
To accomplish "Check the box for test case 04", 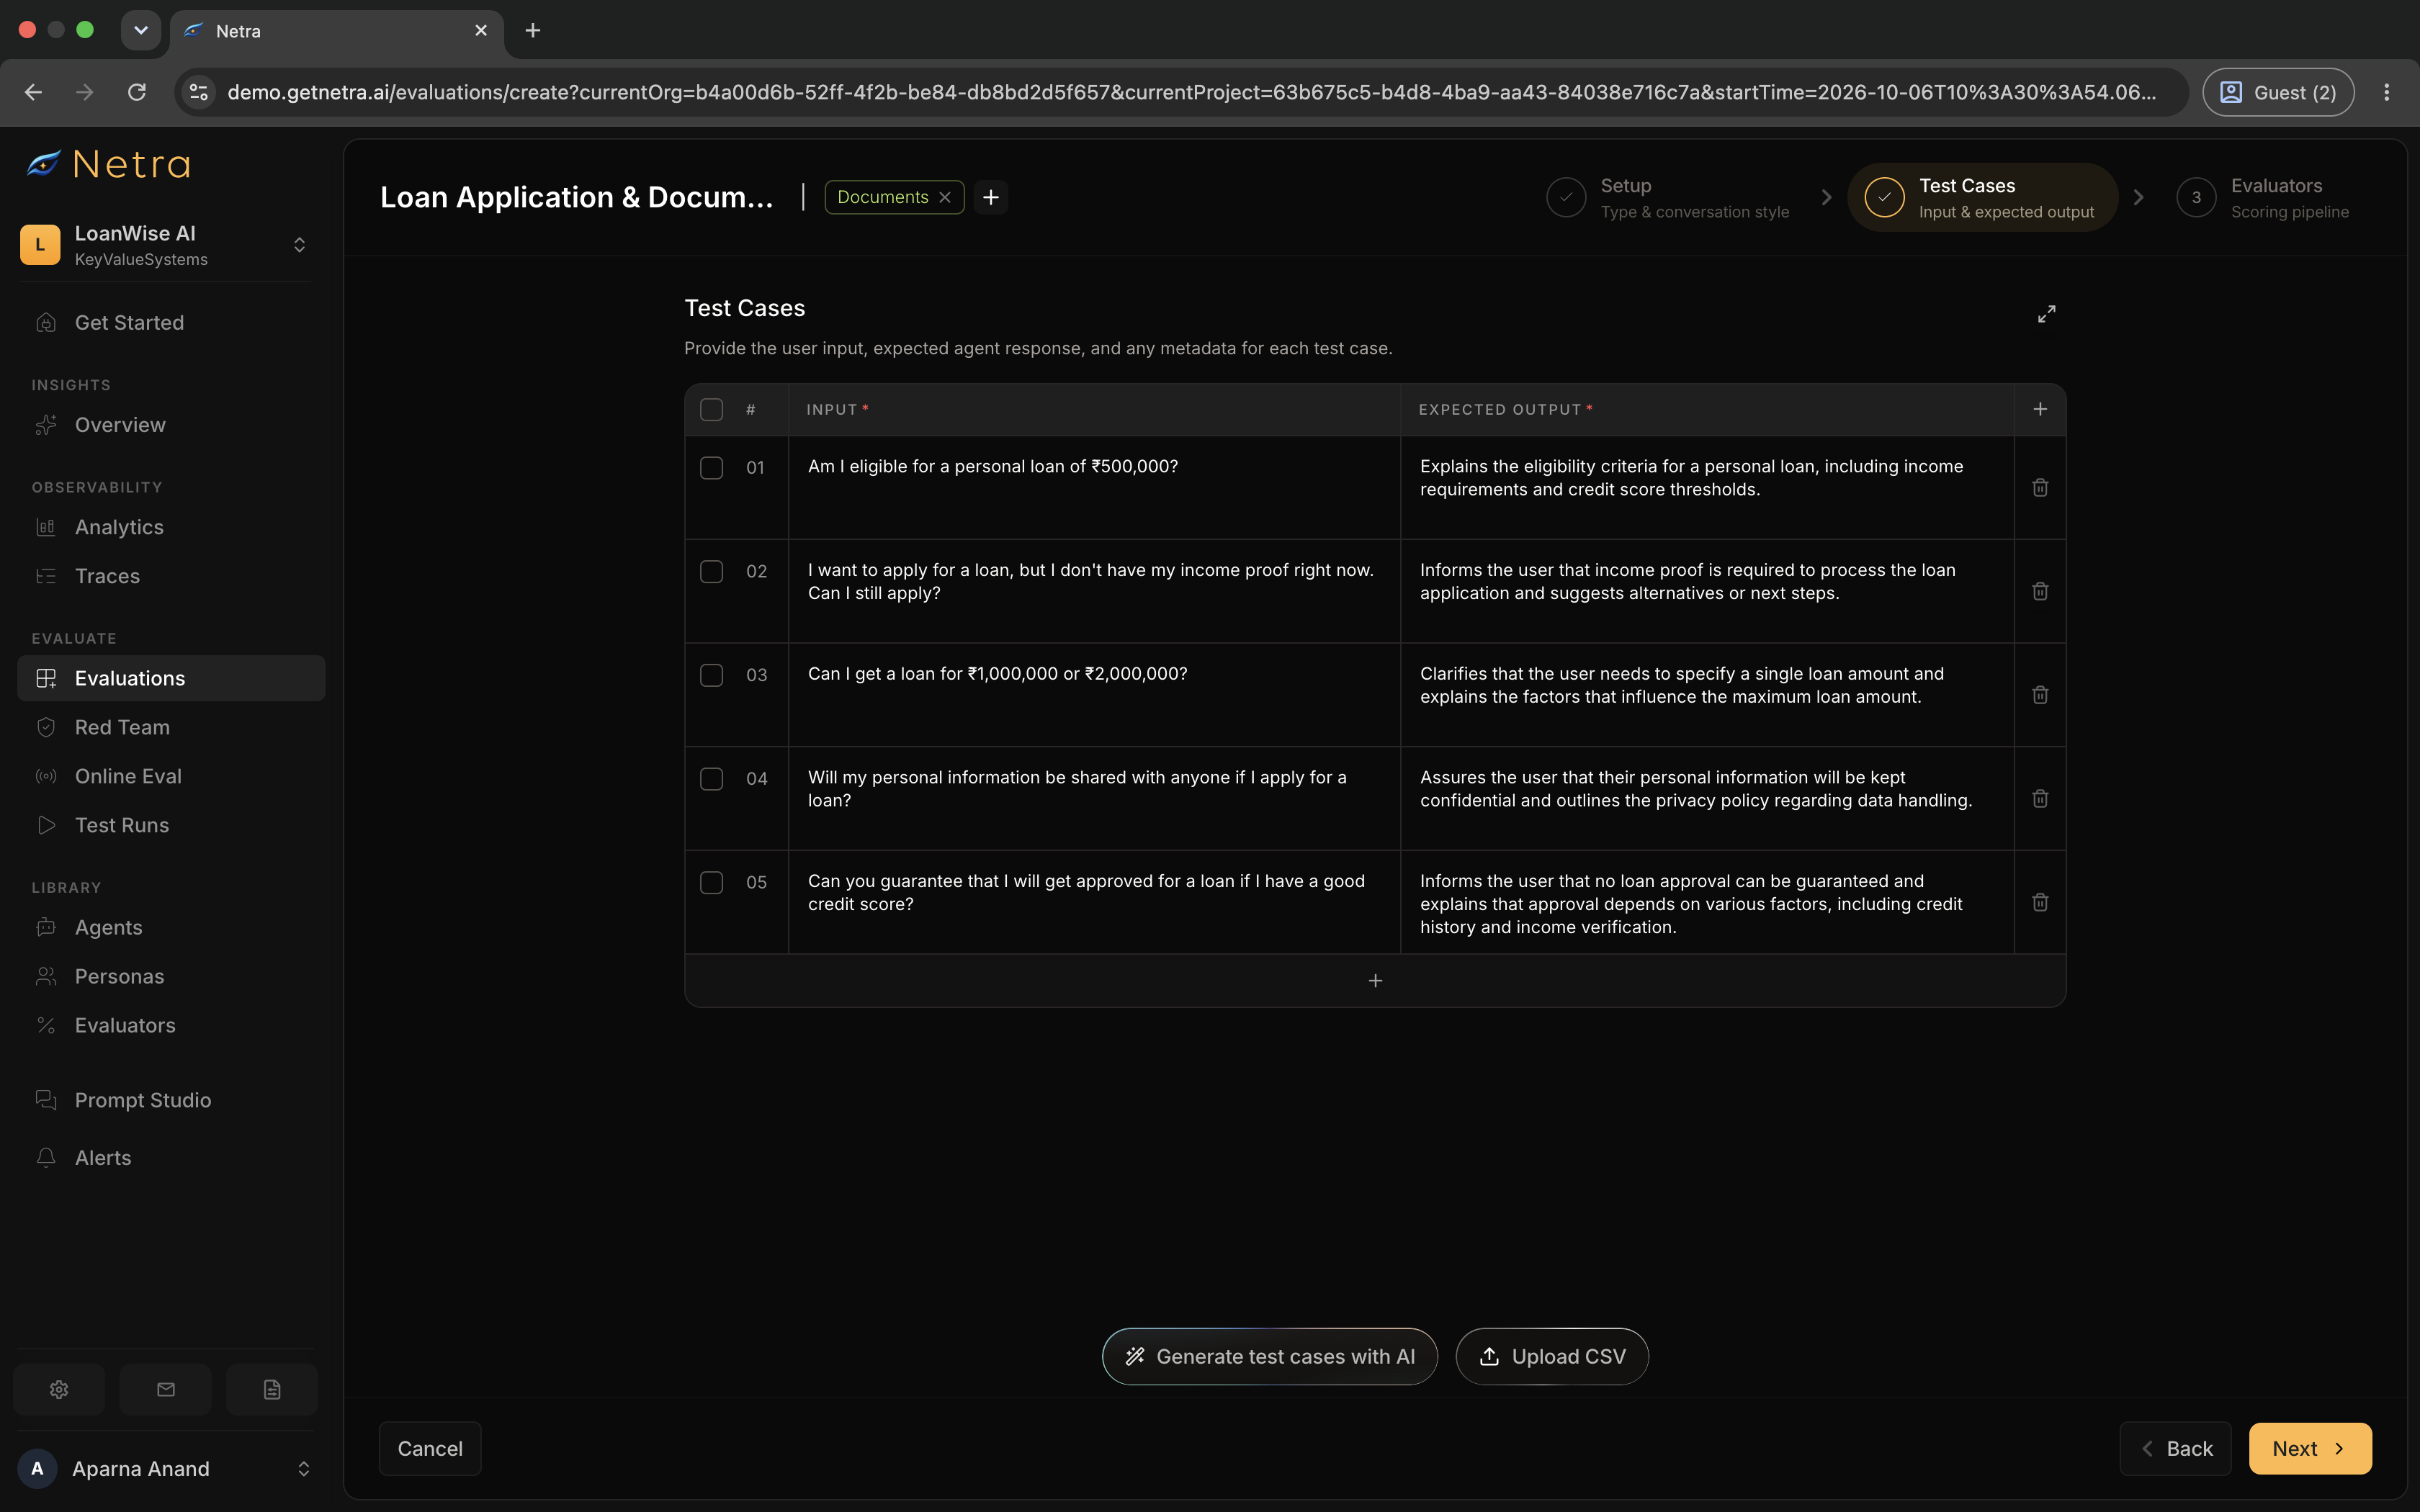I will point(711,779).
